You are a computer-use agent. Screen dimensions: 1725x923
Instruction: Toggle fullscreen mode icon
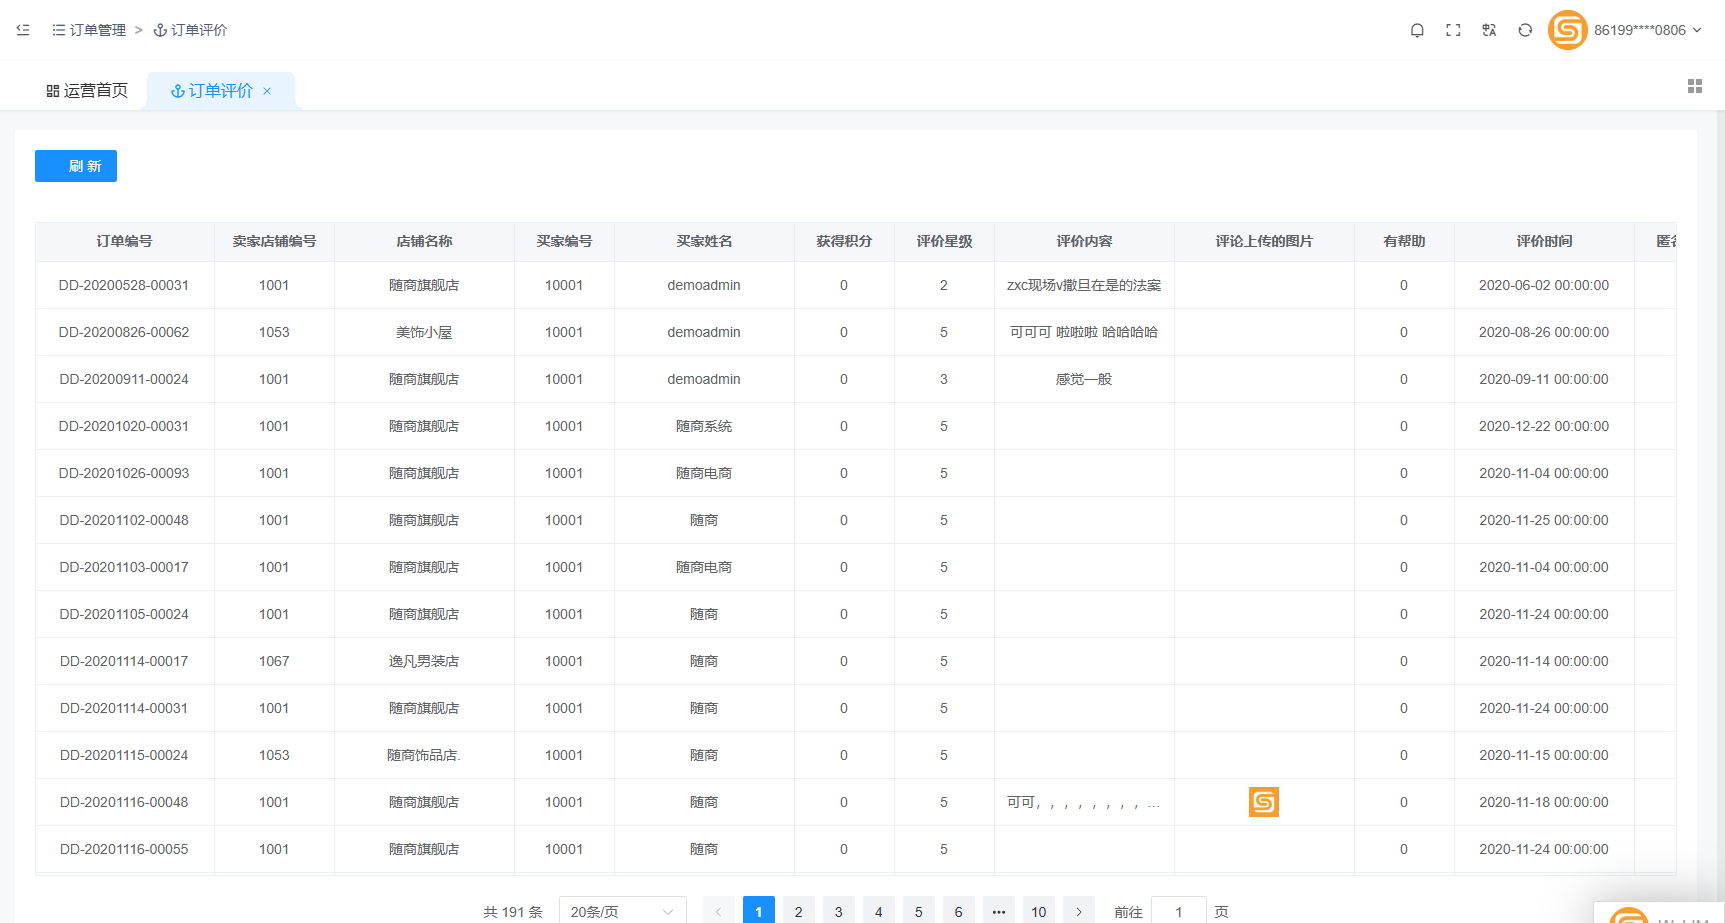(x=1453, y=30)
